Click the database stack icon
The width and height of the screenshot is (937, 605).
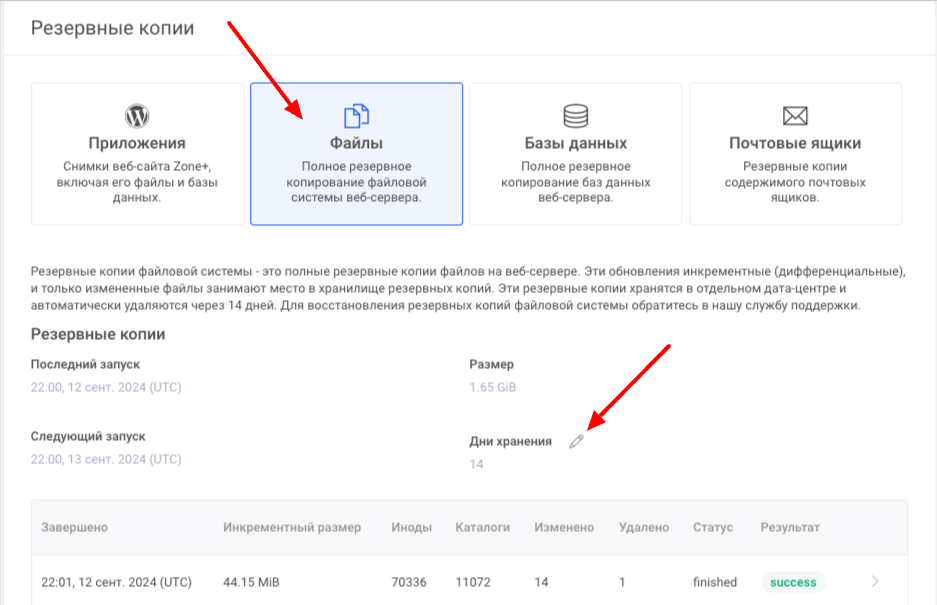click(575, 116)
